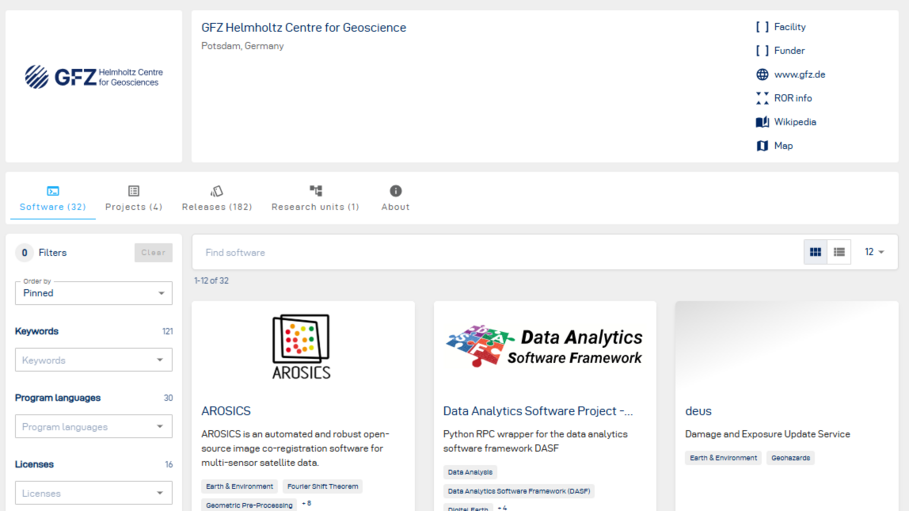Switch to list view layout

839,252
